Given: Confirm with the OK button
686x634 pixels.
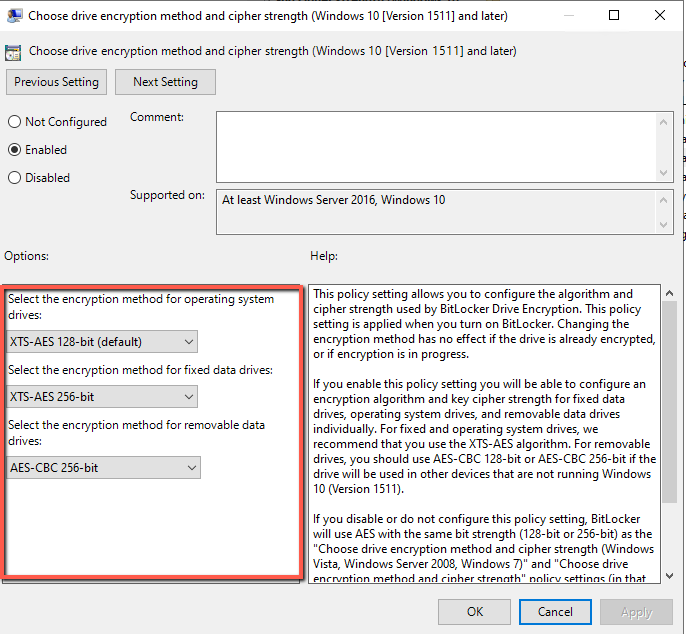Looking at the screenshot, I should point(475,612).
